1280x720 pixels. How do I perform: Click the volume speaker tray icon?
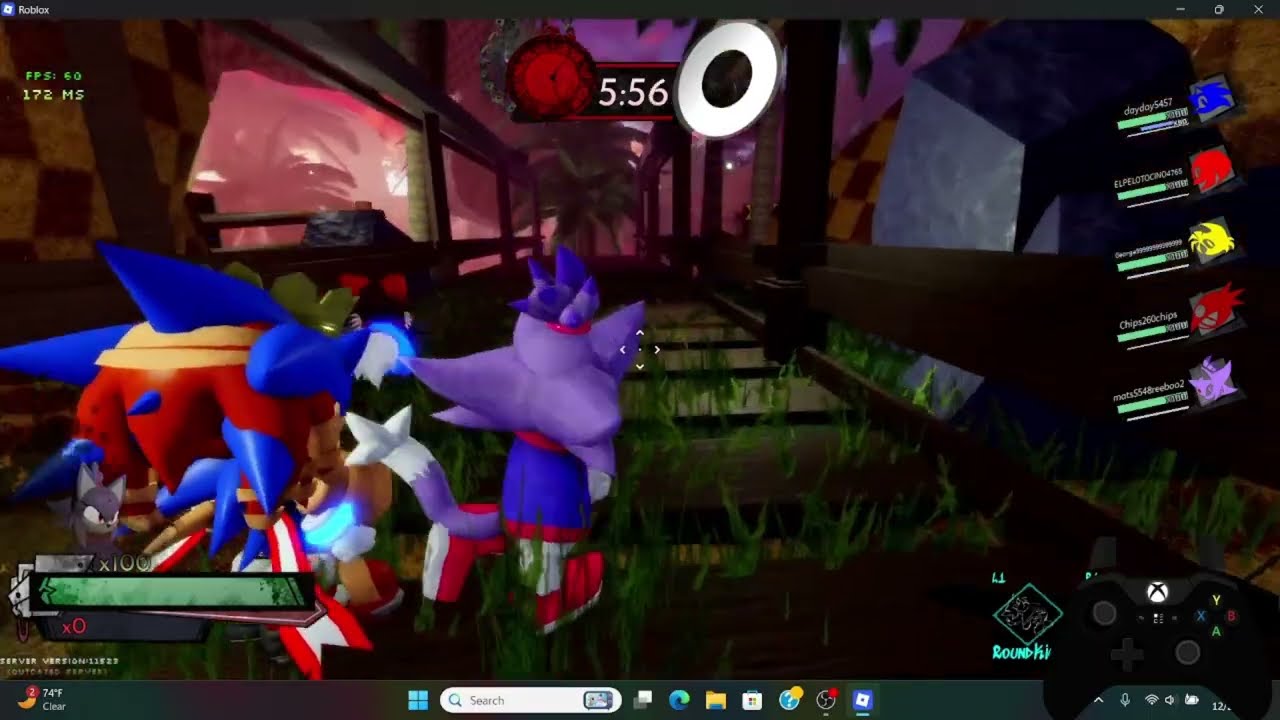coord(1170,700)
